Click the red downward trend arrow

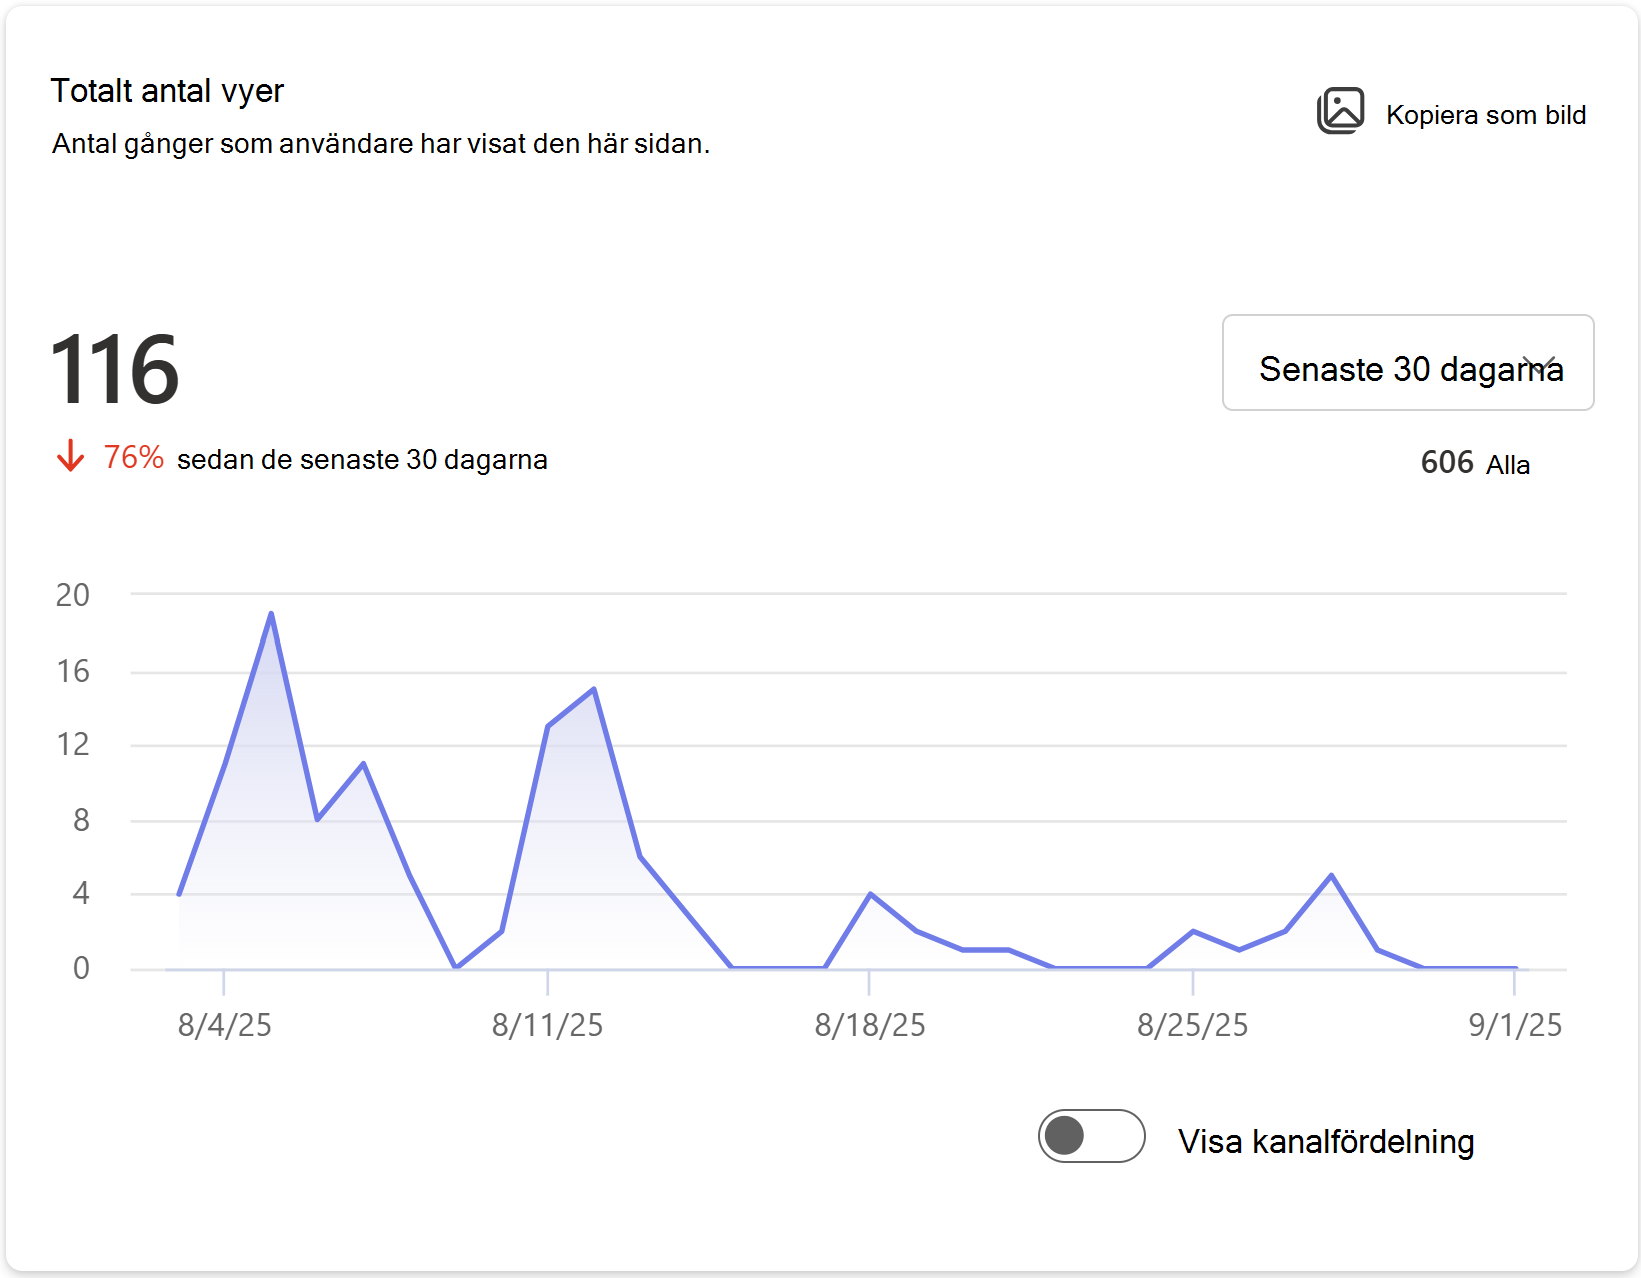(70, 456)
